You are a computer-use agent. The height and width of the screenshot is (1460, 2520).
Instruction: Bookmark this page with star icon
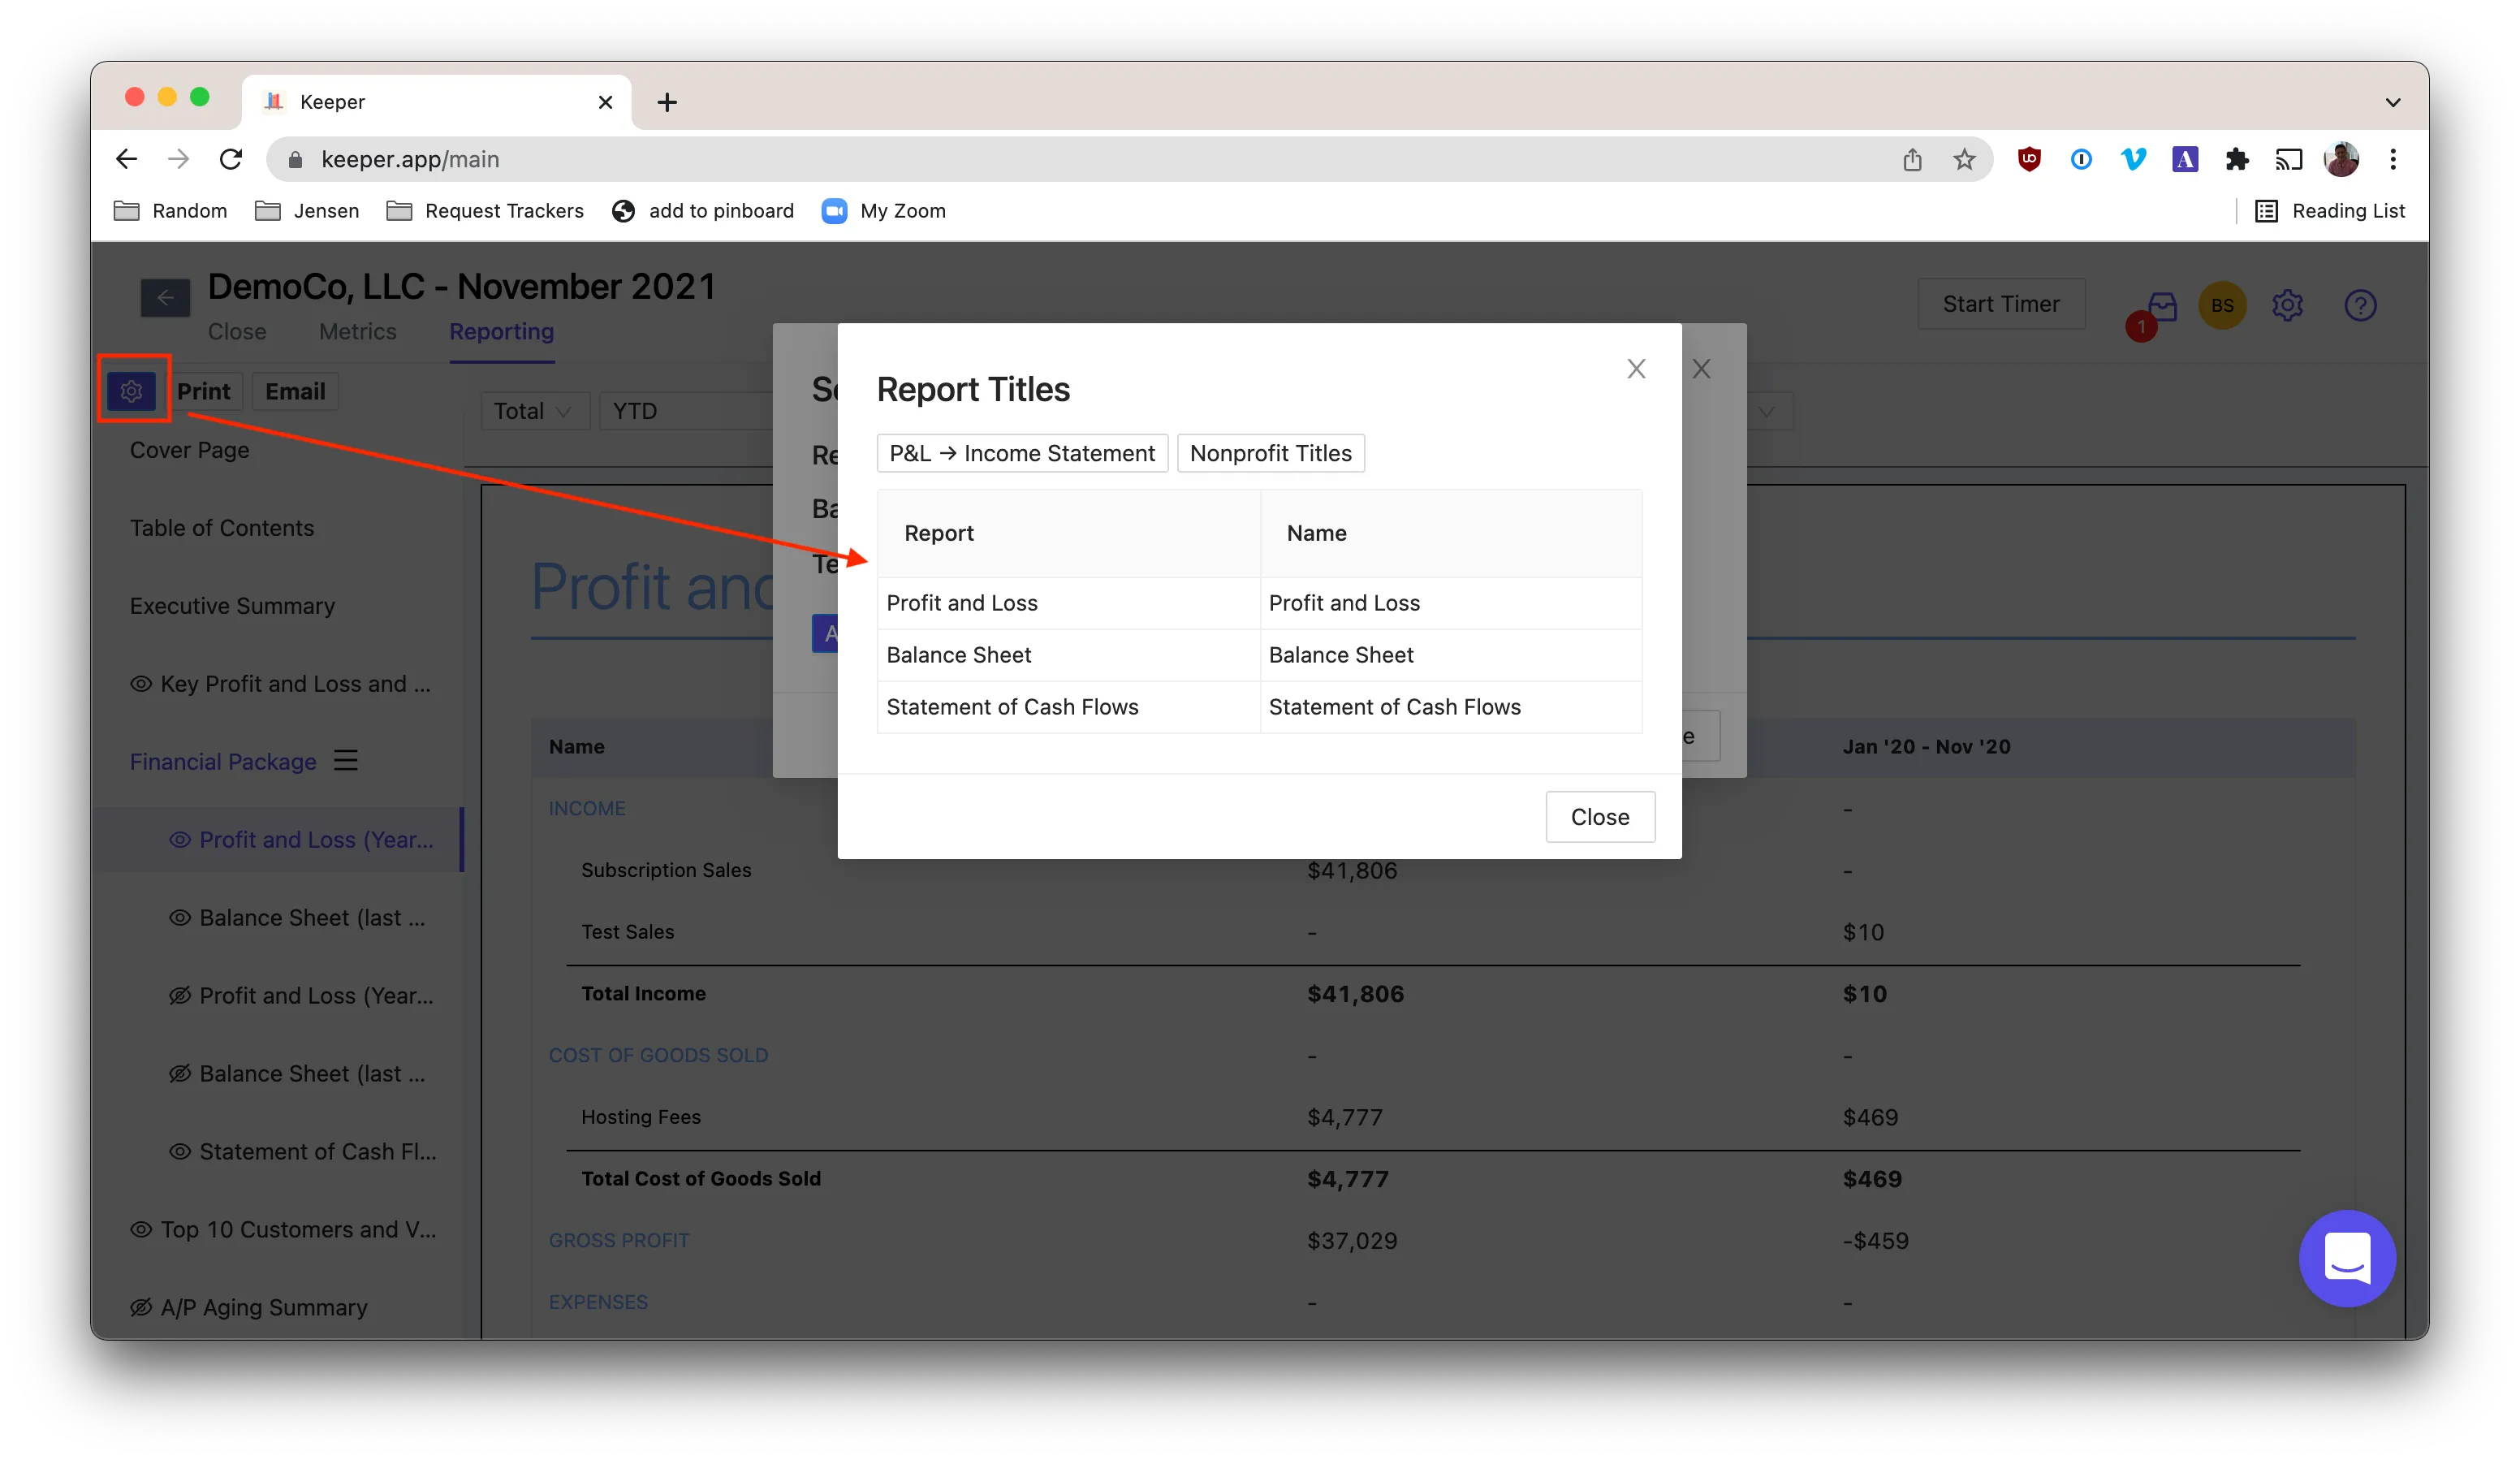tap(1964, 159)
